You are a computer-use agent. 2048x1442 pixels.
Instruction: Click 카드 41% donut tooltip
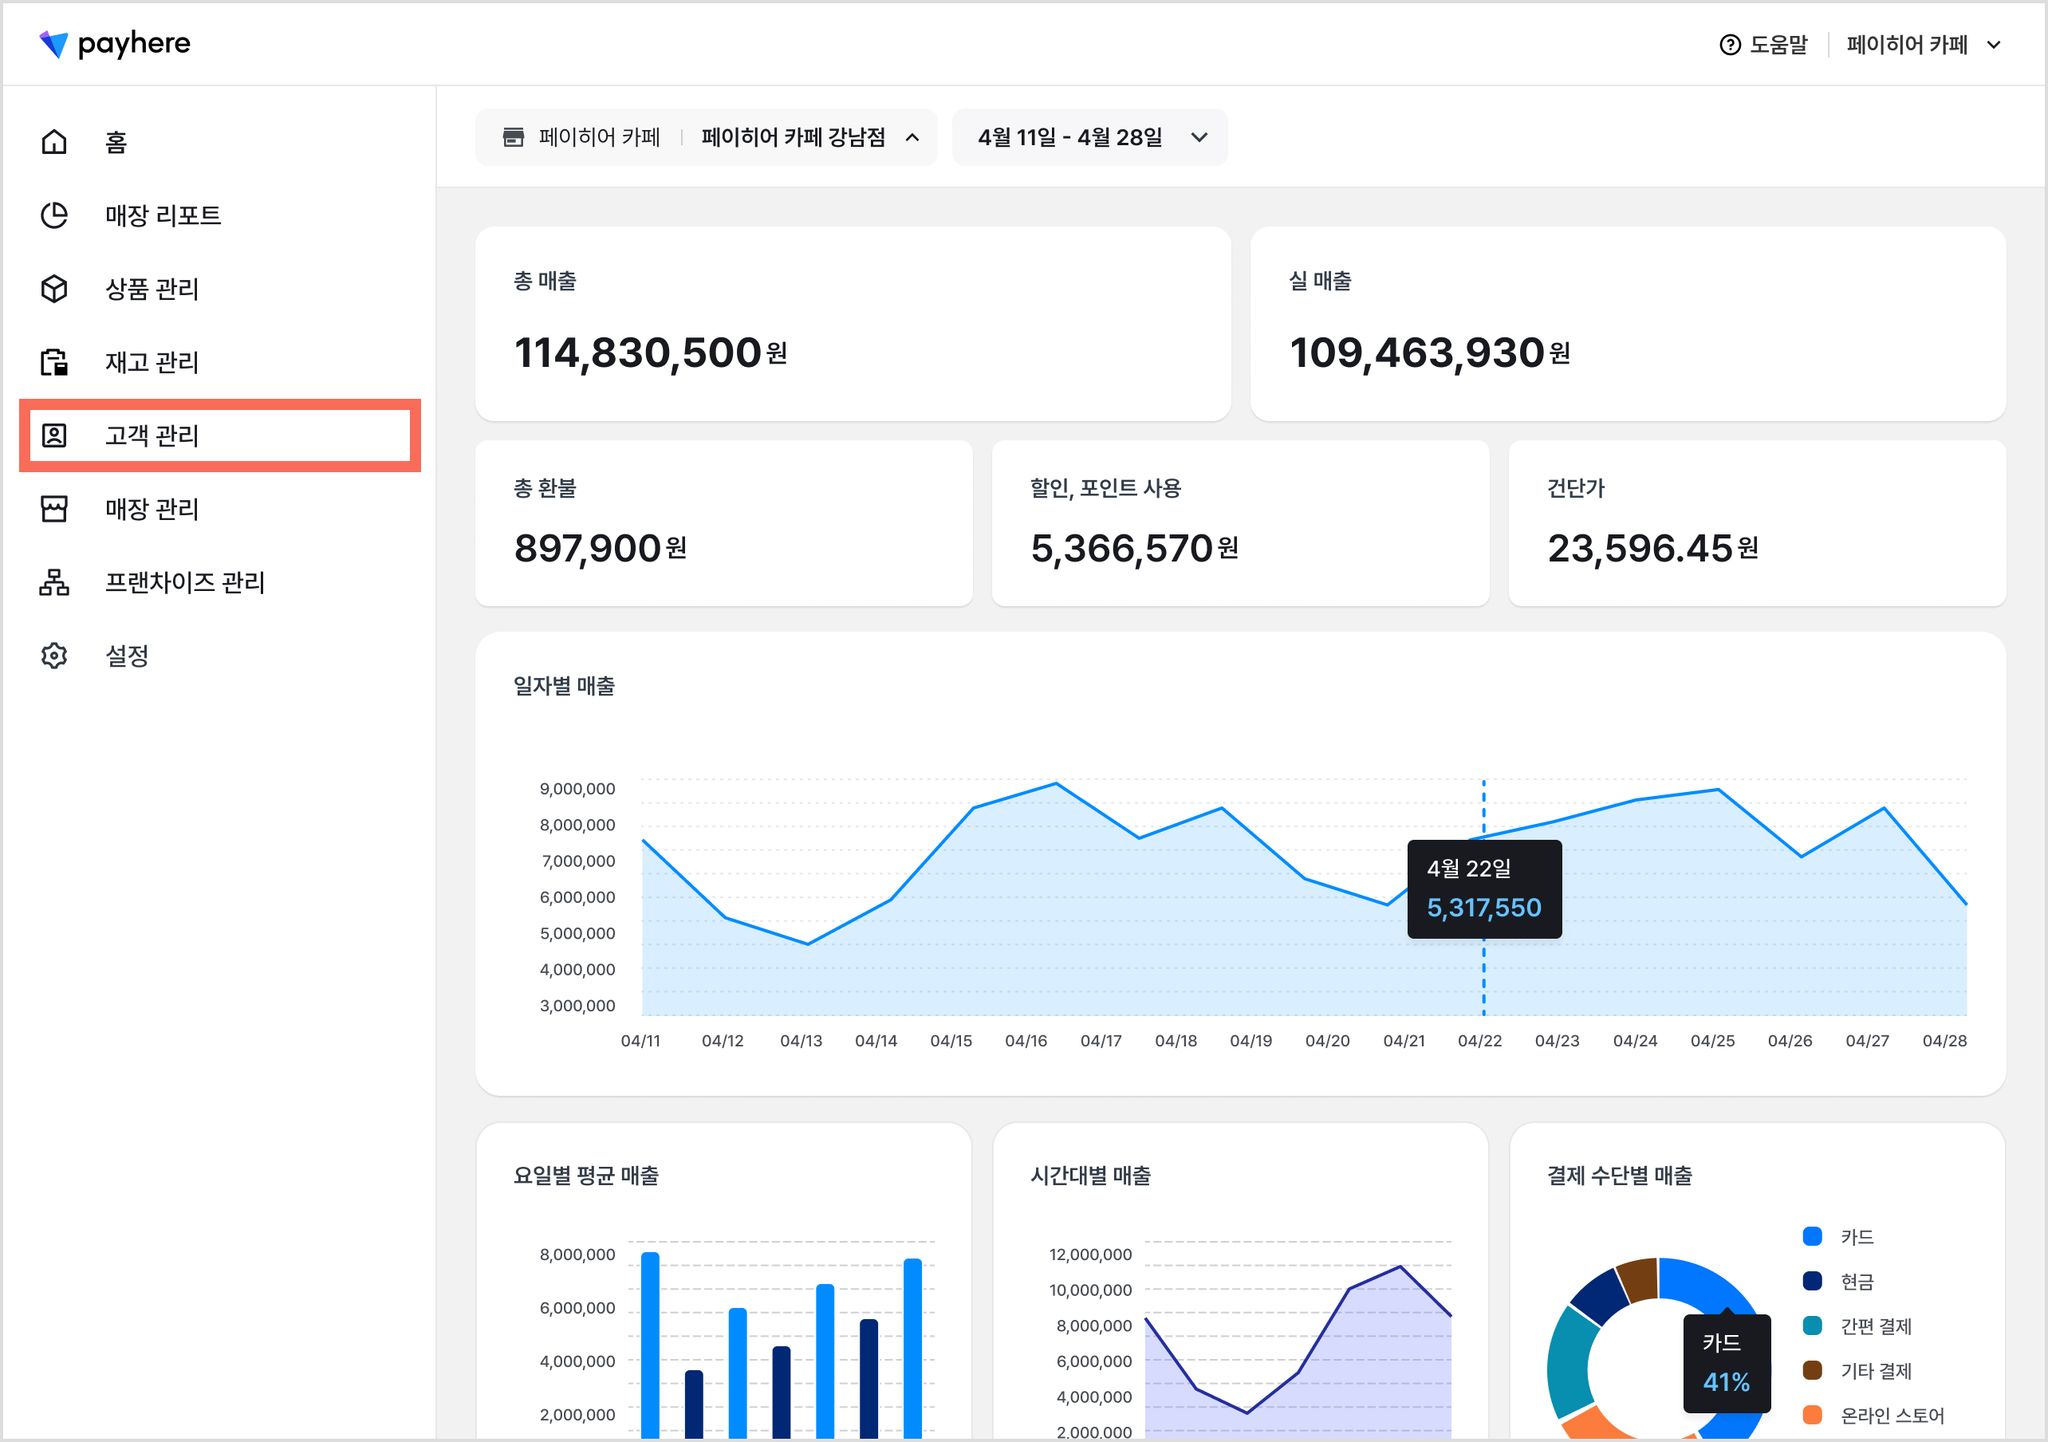pyautogui.click(x=1727, y=1363)
